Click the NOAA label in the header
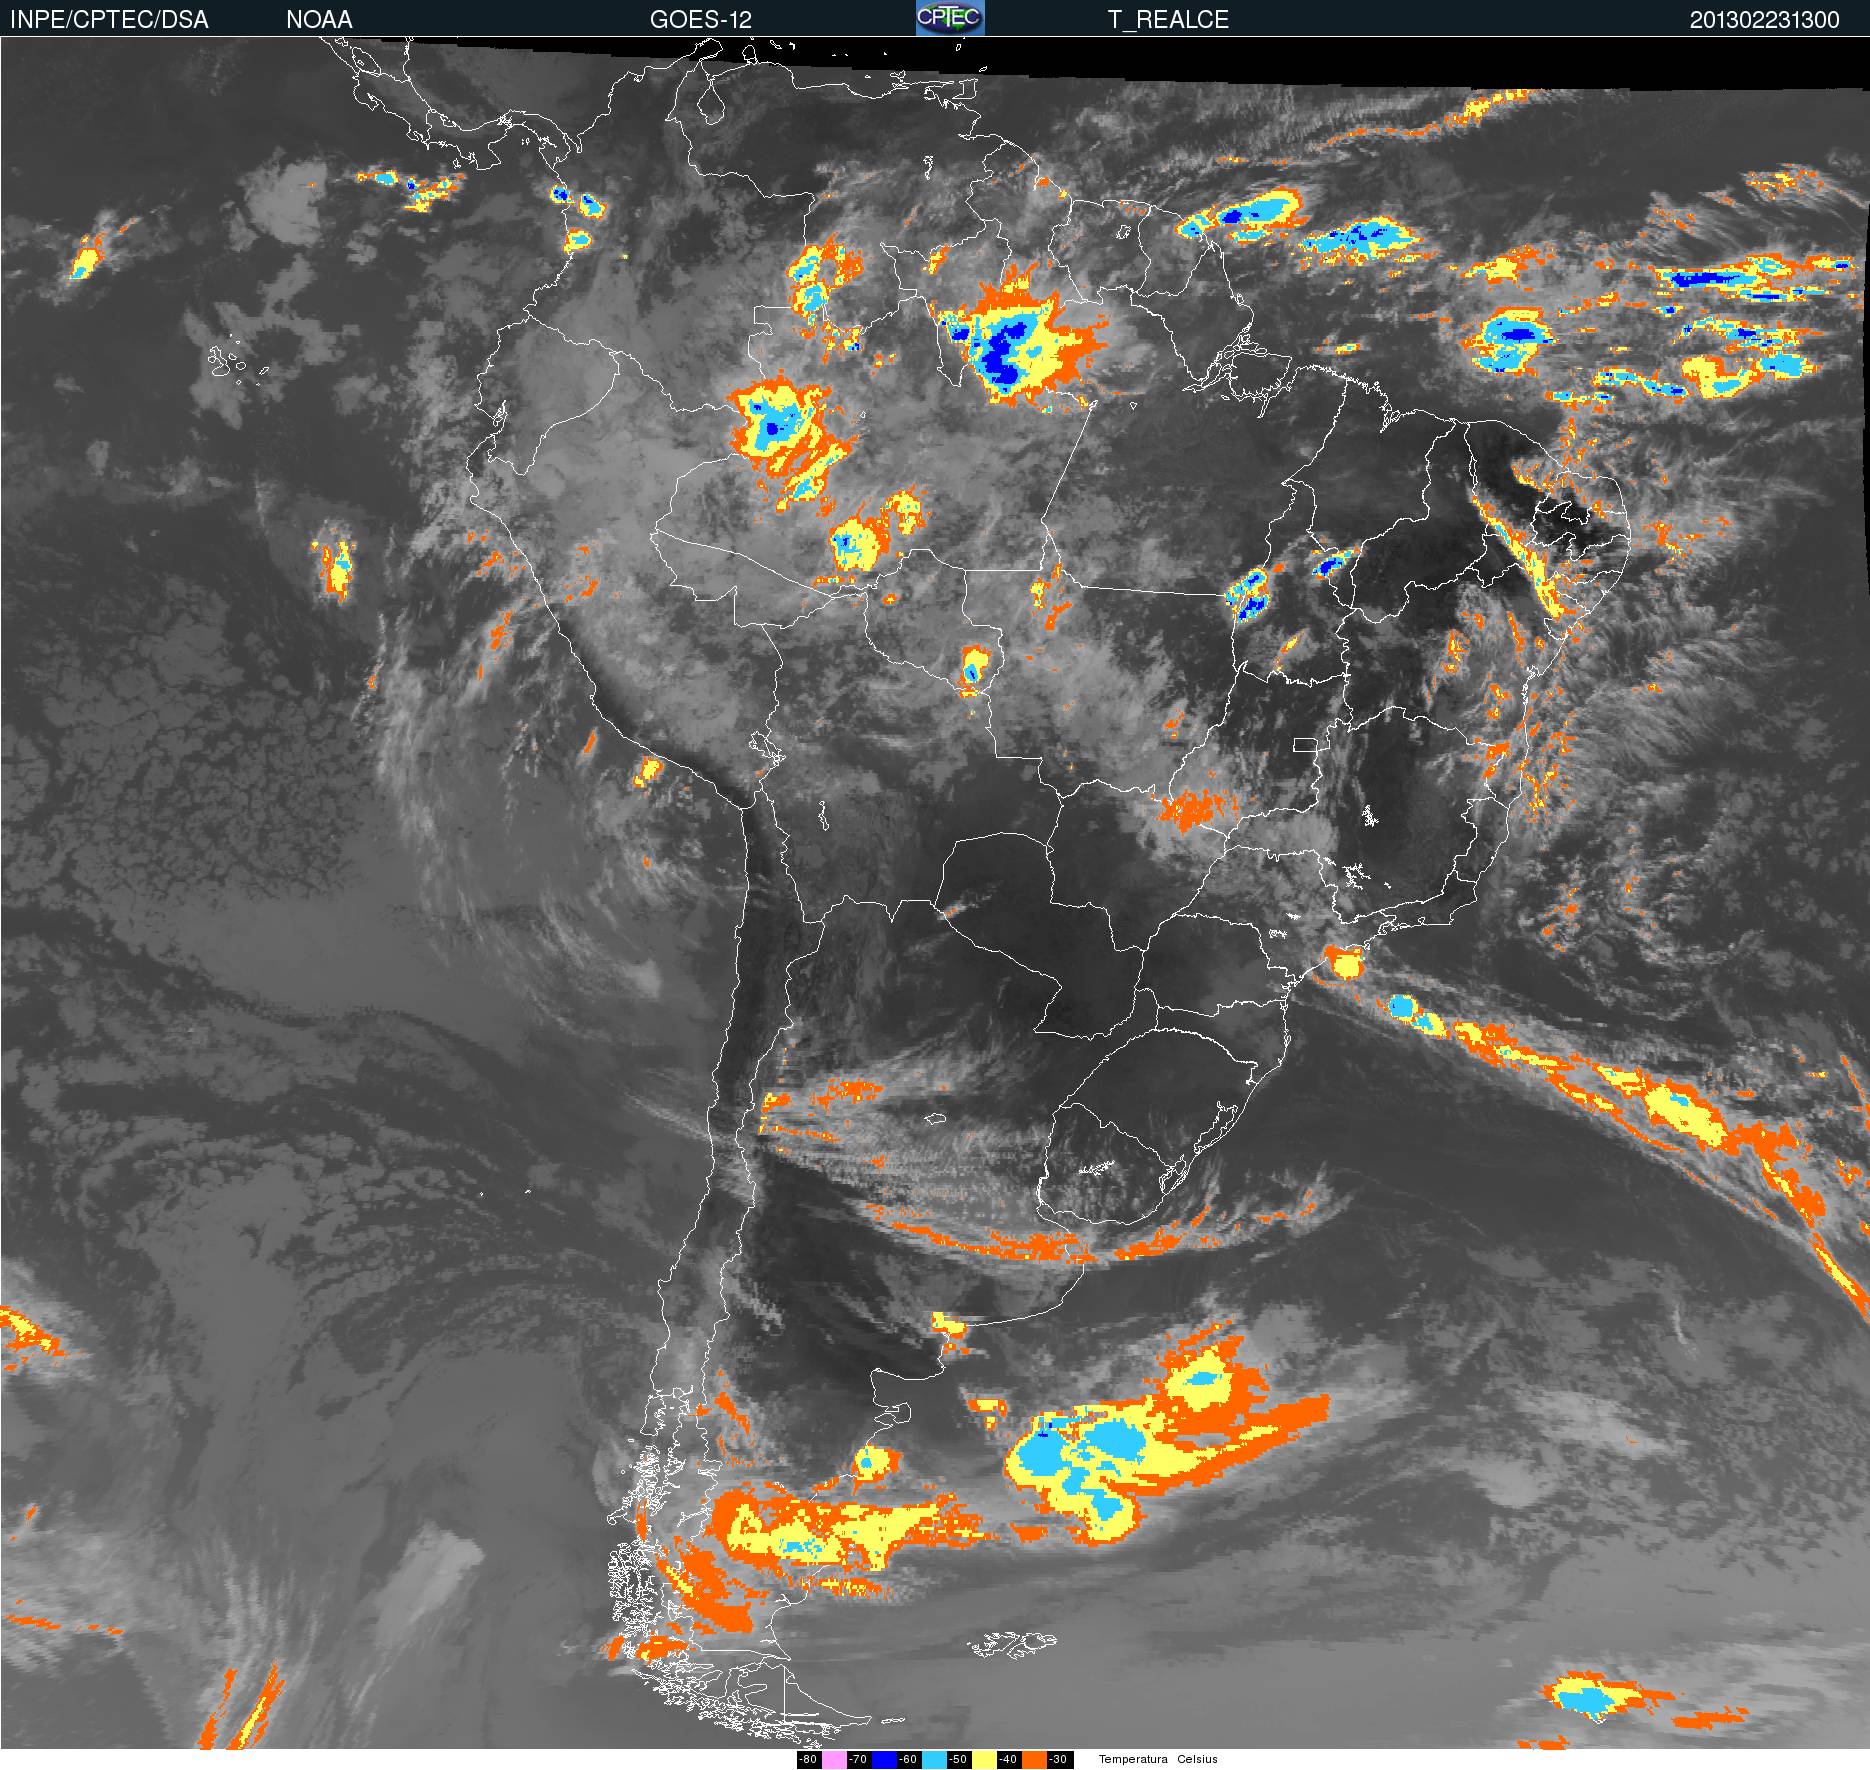Viewport: 1870px width, 1770px height. [319, 20]
